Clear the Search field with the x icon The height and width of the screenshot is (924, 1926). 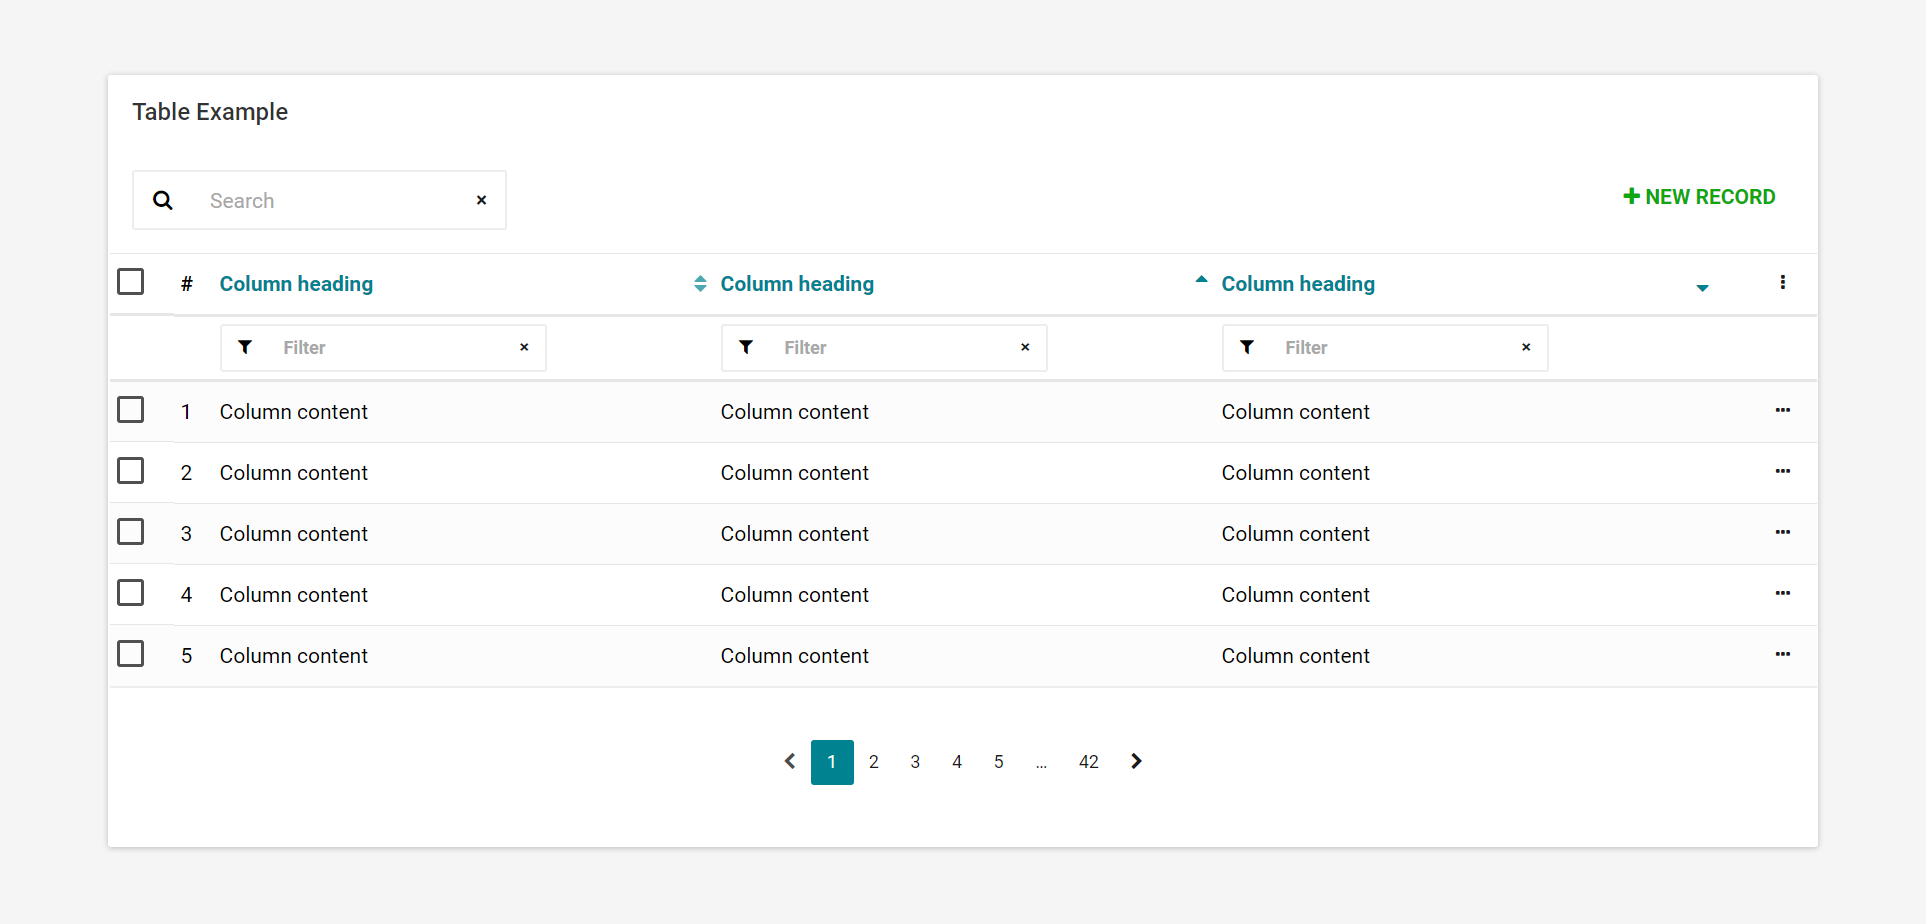pyautogui.click(x=481, y=201)
